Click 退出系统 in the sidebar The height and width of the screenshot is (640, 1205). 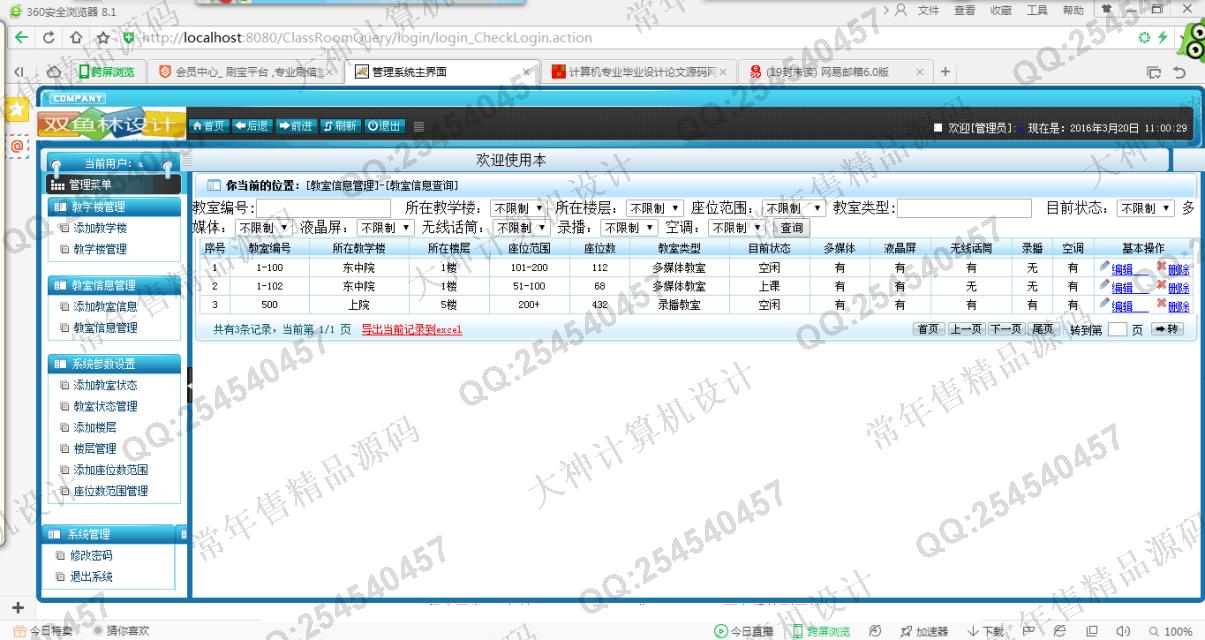point(91,576)
